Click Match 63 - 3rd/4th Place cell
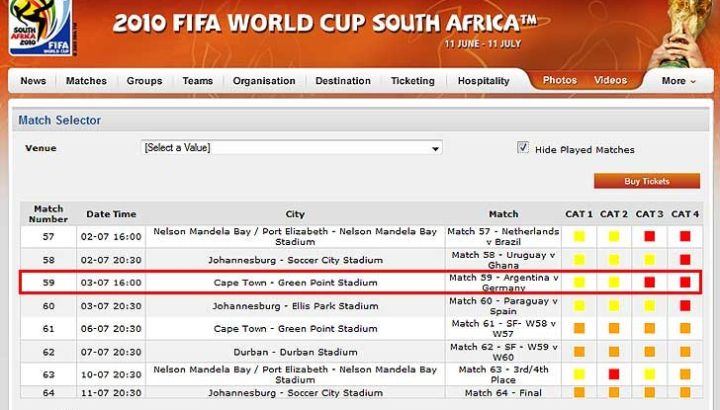This screenshot has width=720, height=410. click(503, 375)
